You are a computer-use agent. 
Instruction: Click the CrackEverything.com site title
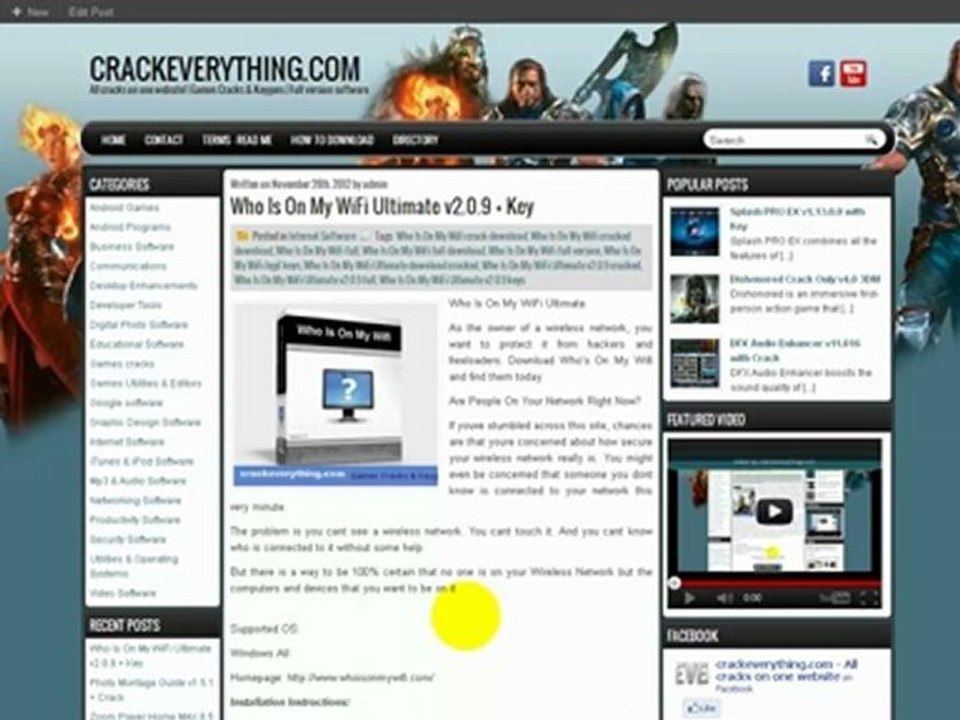[x=225, y=68]
